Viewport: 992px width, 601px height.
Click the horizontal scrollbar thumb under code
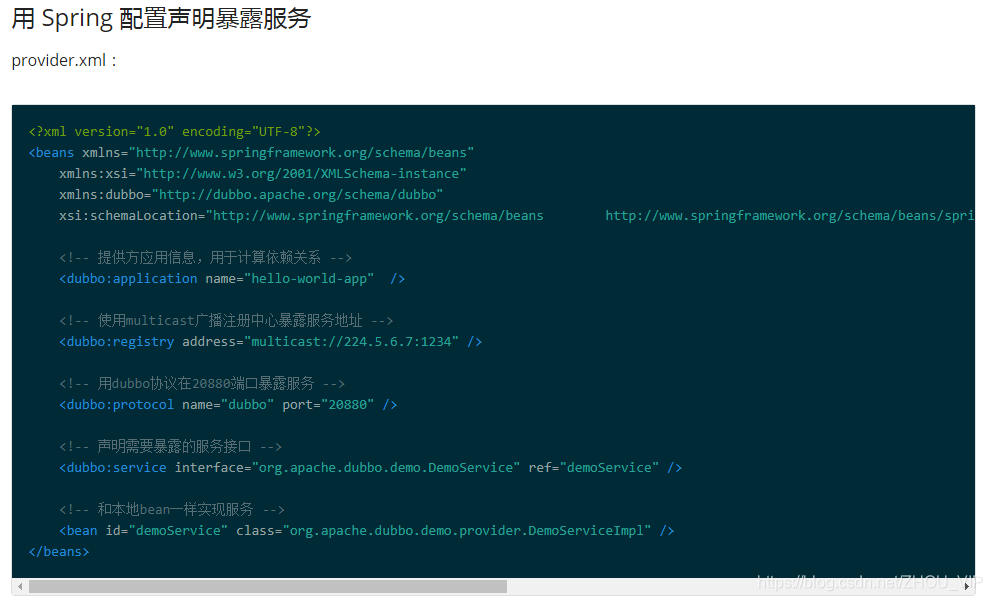[x=268, y=586]
